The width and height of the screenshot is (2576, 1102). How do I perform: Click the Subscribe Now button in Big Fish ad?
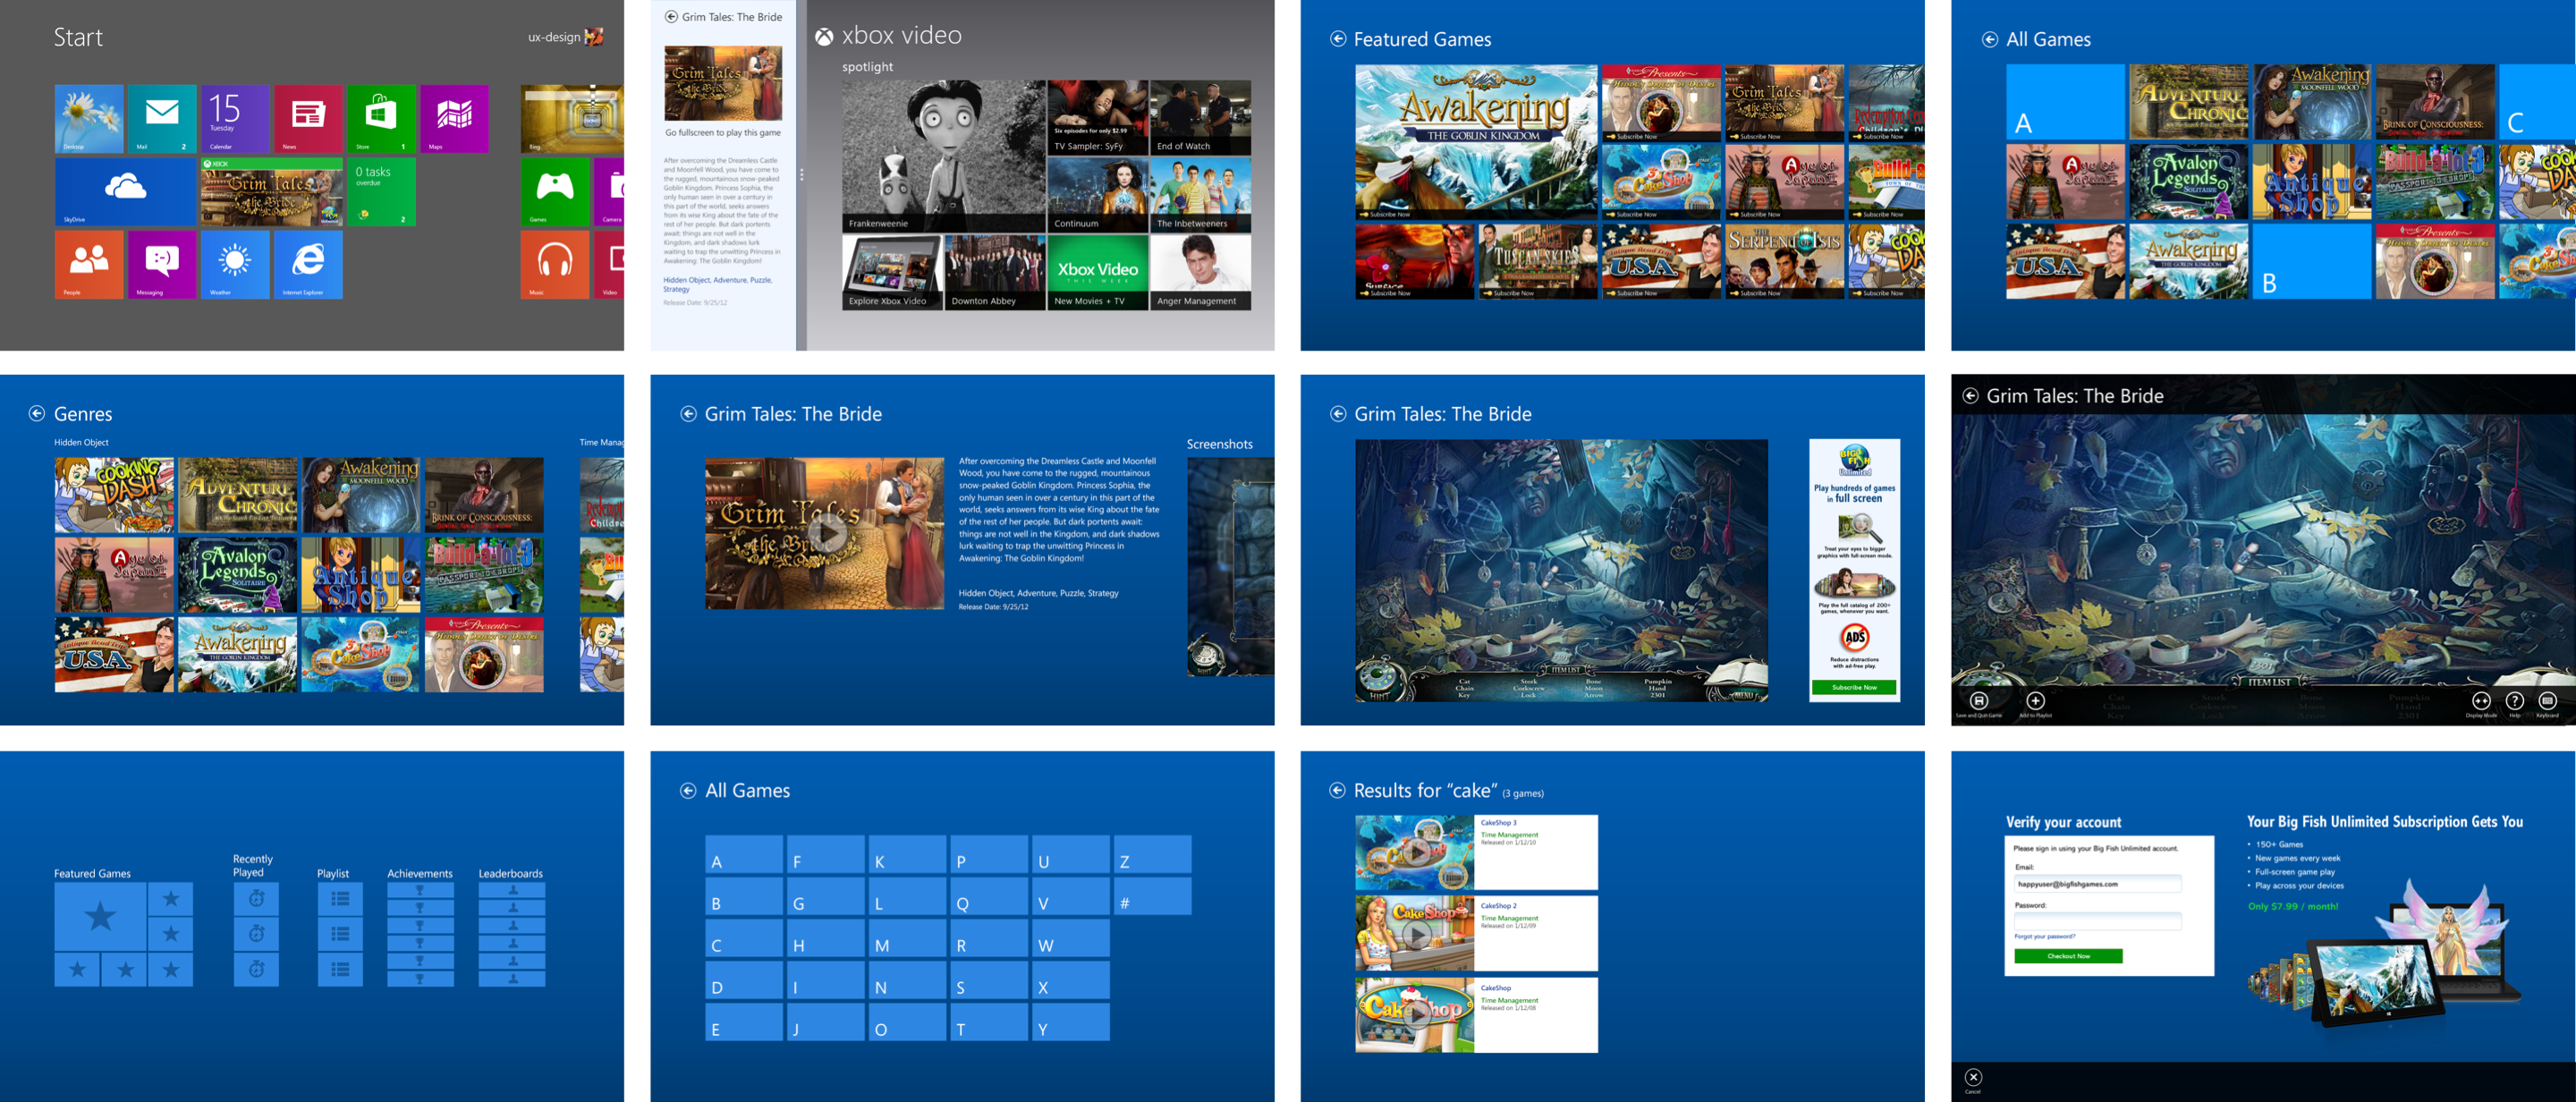pos(1854,687)
